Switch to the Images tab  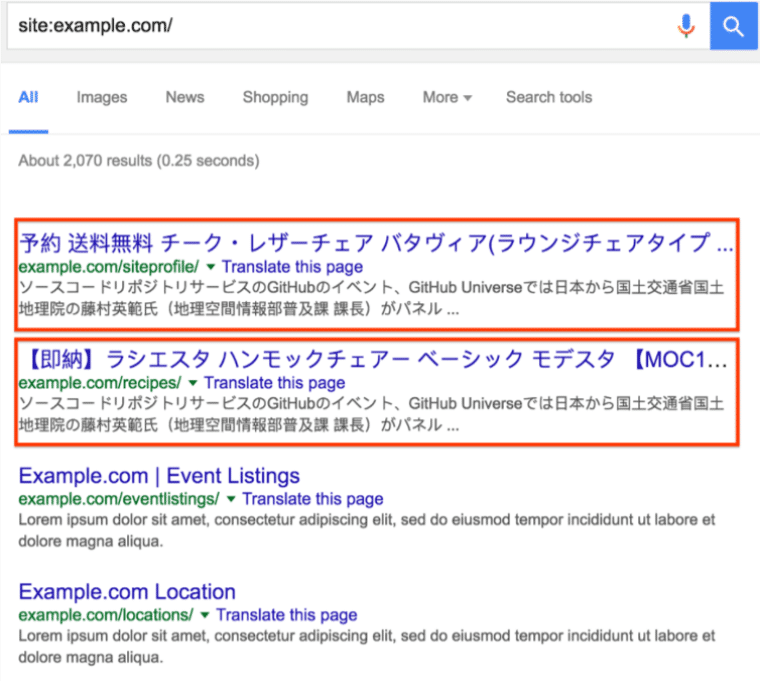click(x=102, y=97)
